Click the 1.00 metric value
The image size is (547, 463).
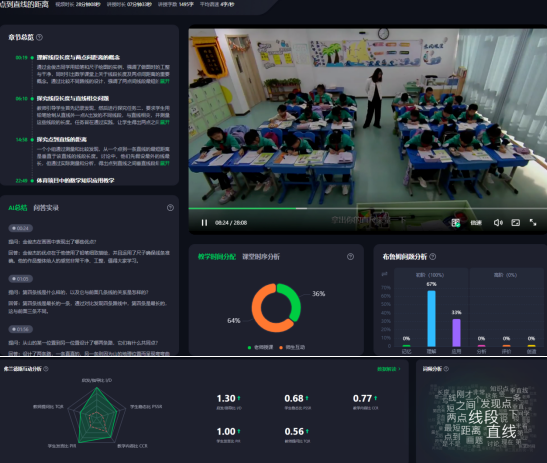pyautogui.click(x=226, y=432)
